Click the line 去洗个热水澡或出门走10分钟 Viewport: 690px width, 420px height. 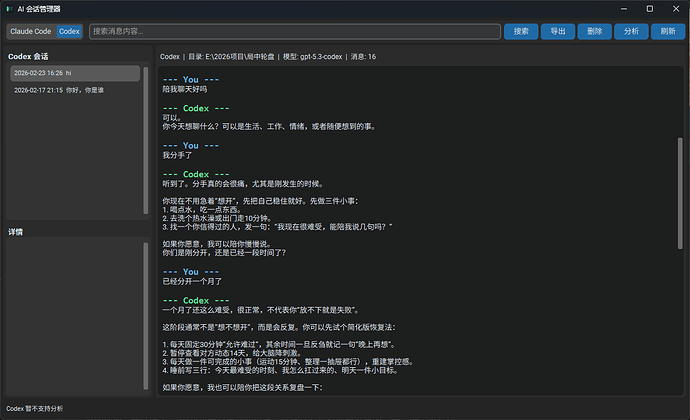217,218
